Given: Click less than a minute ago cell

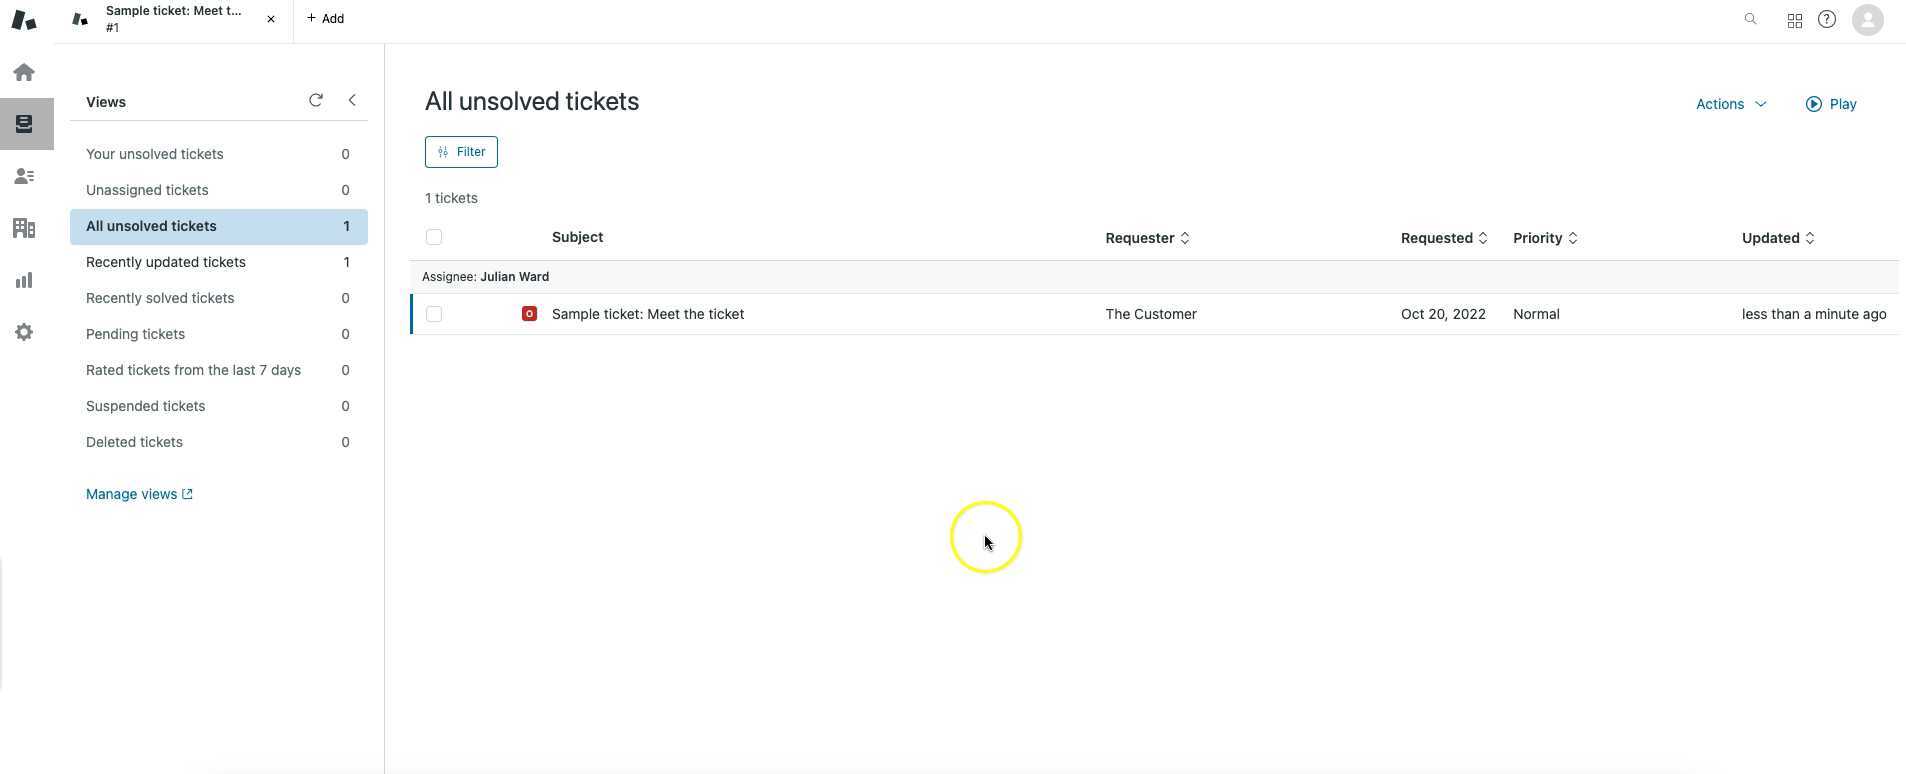Looking at the screenshot, I should 1814,314.
